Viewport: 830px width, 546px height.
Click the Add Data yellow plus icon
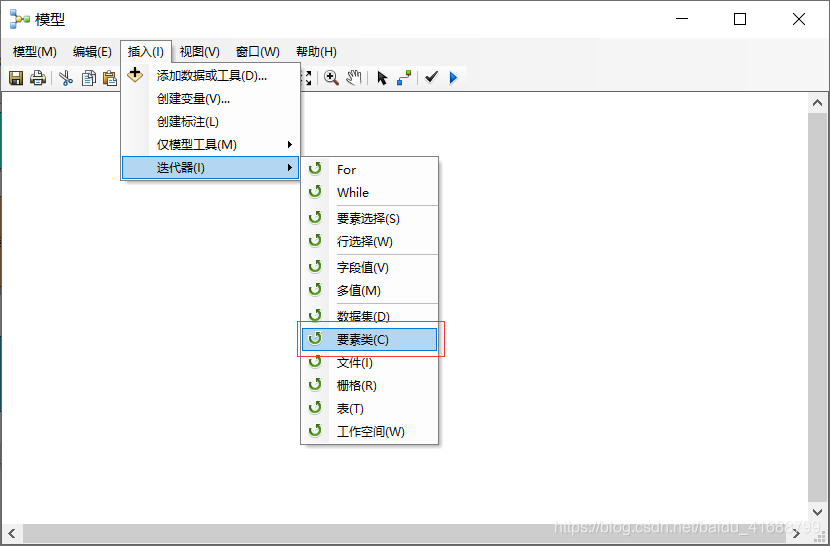(x=135, y=75)
